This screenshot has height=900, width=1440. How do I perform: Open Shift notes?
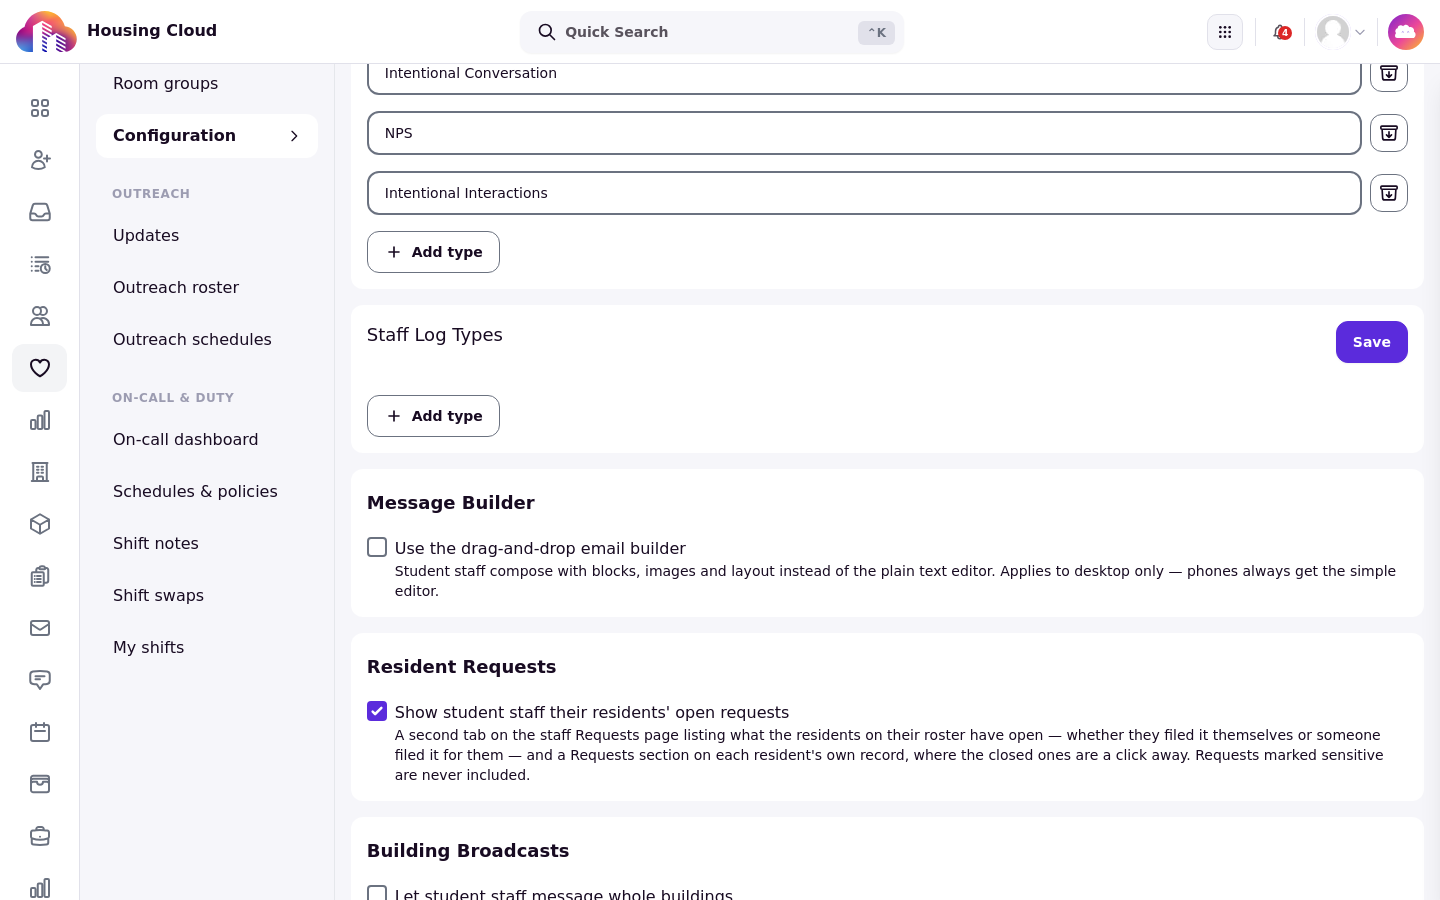[156, 544]
